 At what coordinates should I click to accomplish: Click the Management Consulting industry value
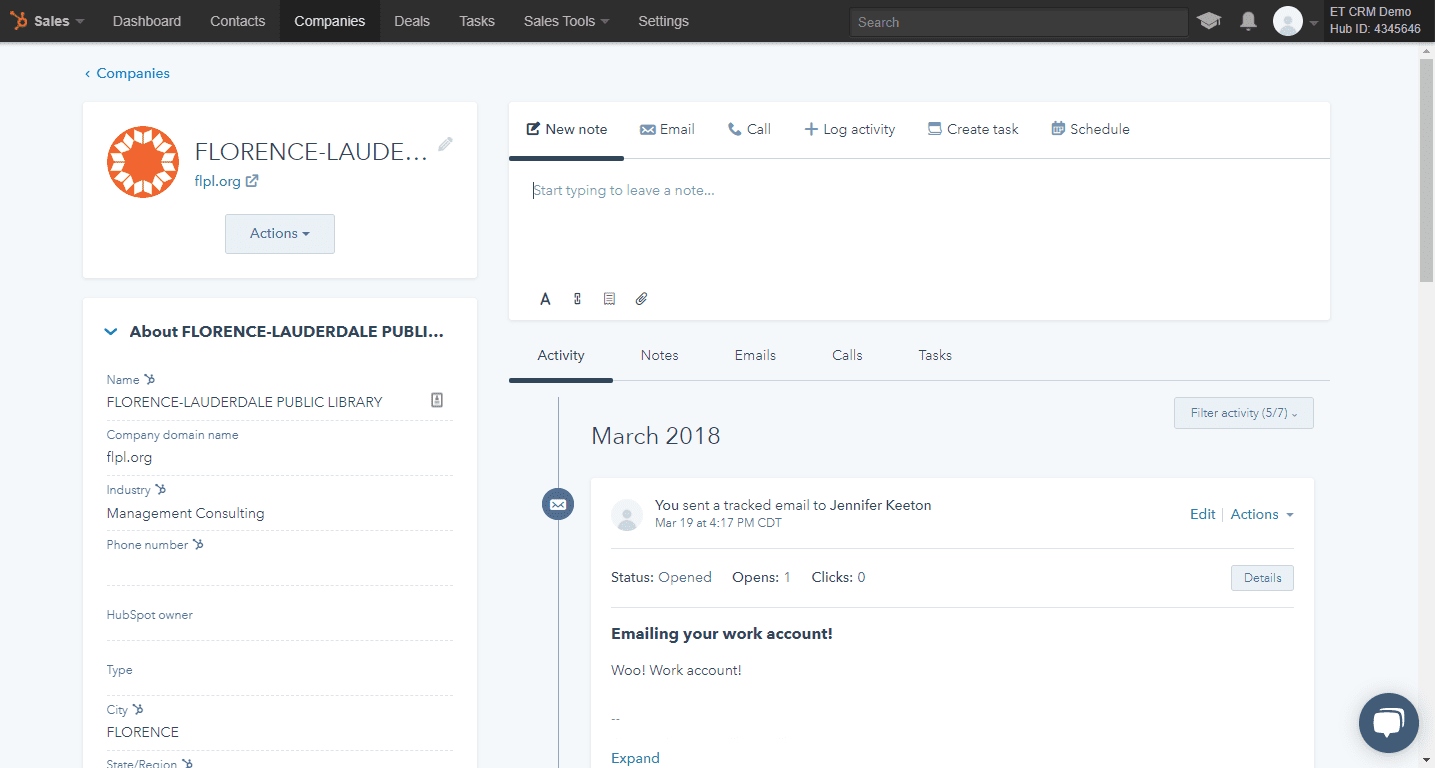pos(186,513)
